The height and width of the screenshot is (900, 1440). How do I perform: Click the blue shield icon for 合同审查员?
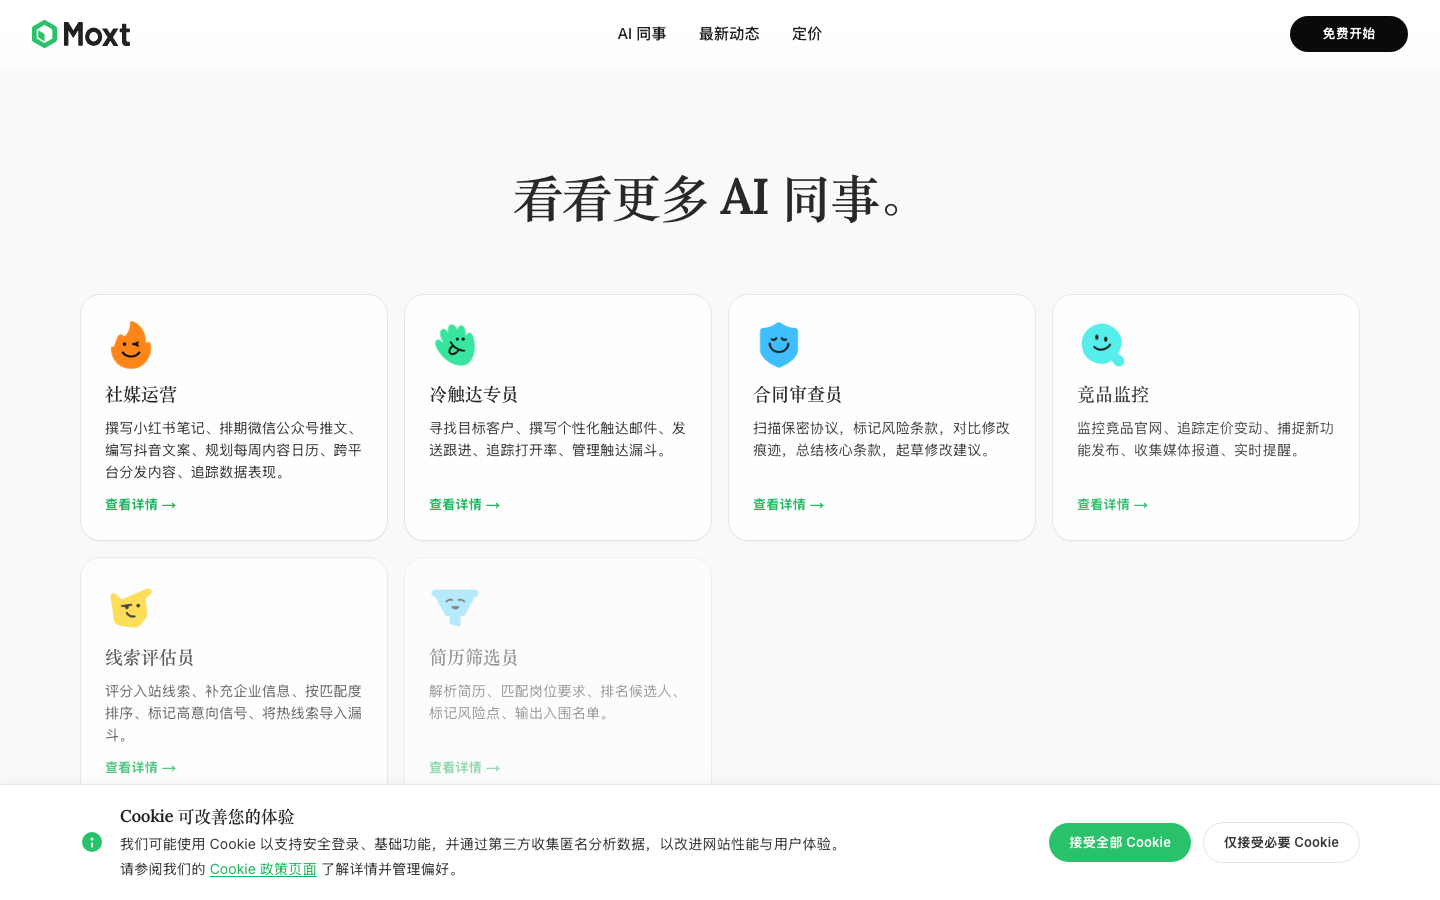(779, 345)
